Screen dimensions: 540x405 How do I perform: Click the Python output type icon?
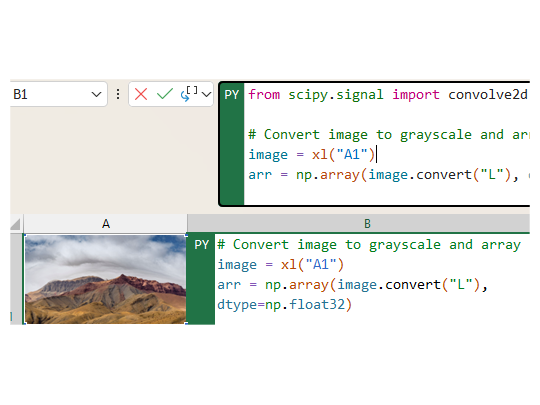[189, 94]
